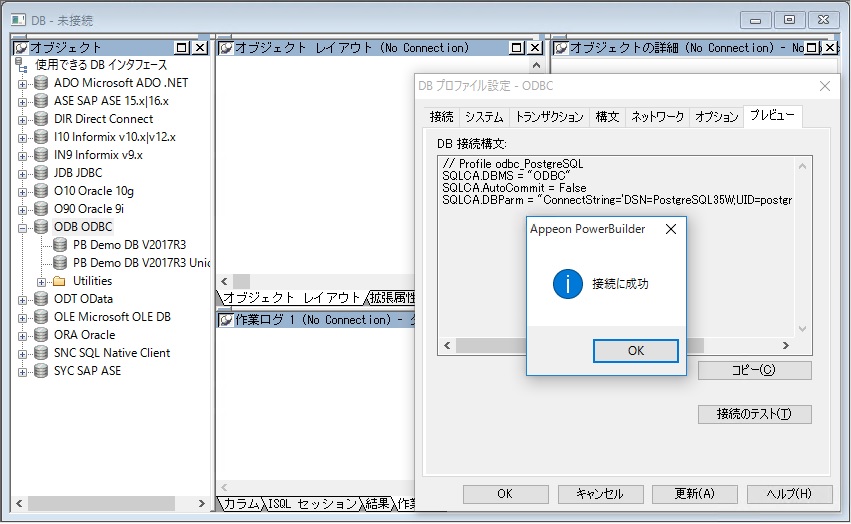Click the SYC SAP ASE database icon
The image size is (851, 524).
click(41, 371)
